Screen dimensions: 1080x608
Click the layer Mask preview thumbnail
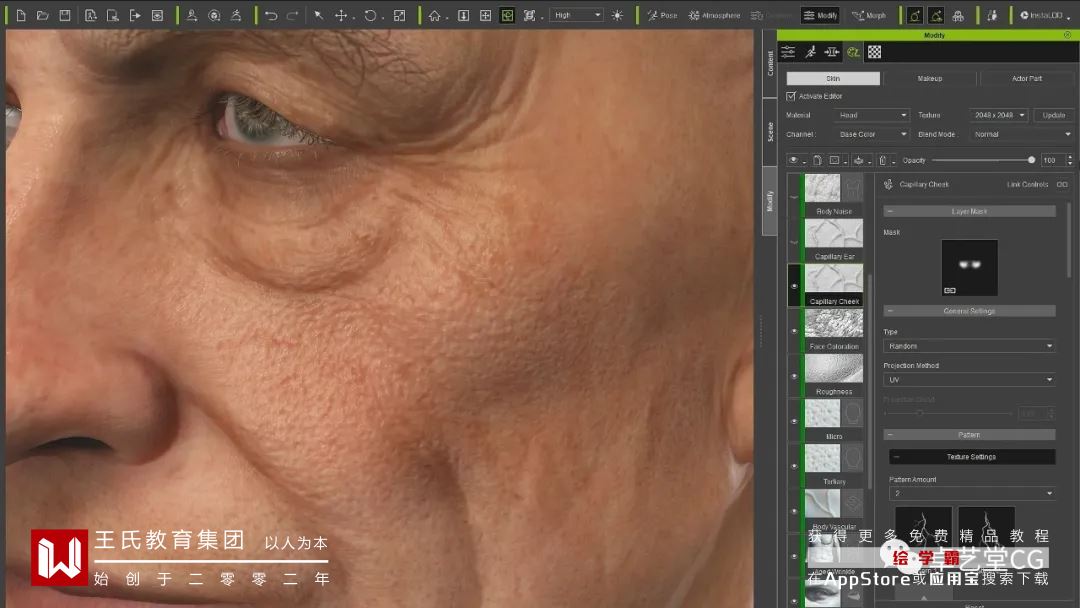point(969,268)
